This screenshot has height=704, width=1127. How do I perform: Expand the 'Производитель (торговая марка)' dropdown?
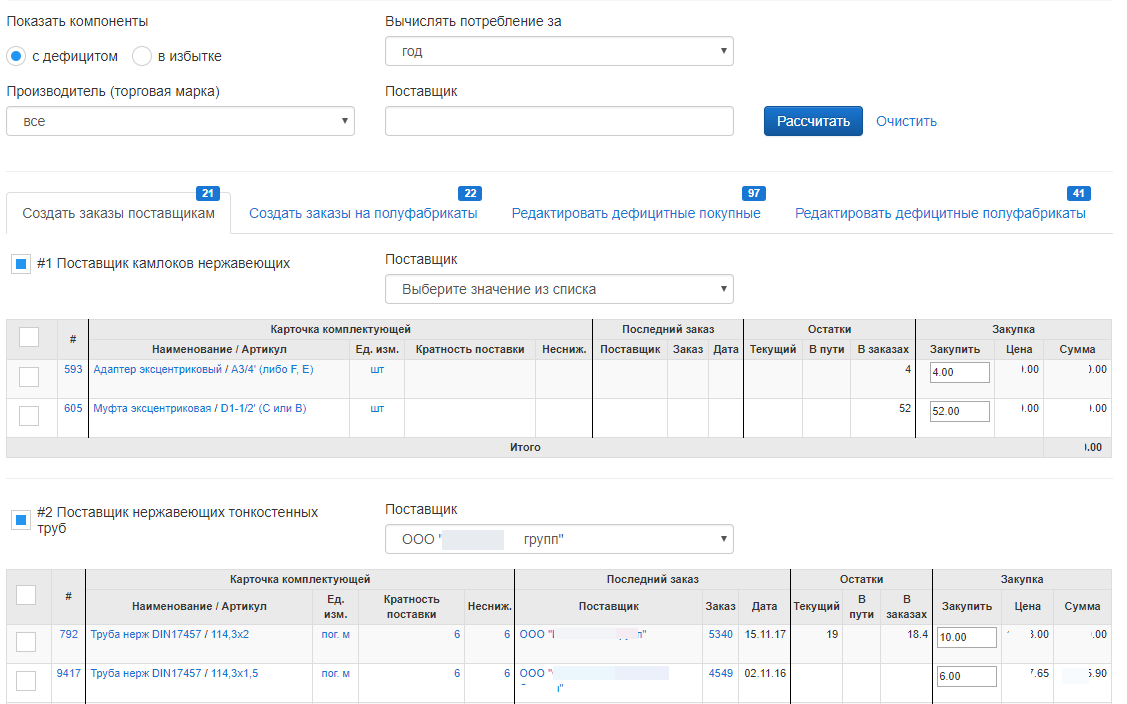pos(180,121)
